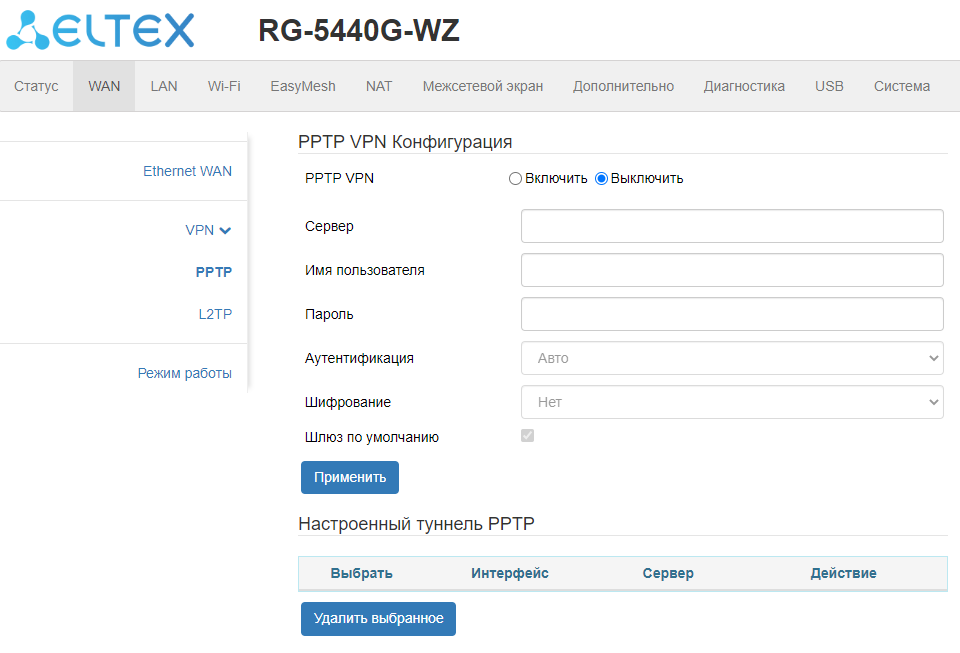Open the Режим работы link
Viewport: 960px width, 653px height.
click(x=185, y=373)
